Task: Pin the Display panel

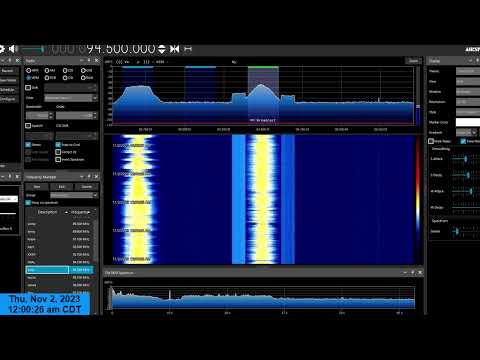Action: tap(477, 60)
